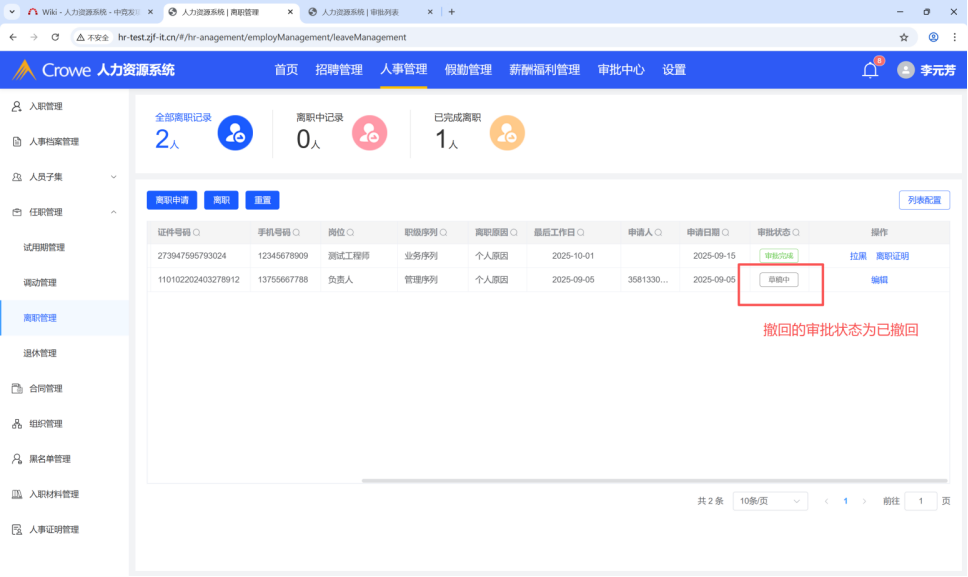The height and width of the screenshot is (577, 968).
Task: Click the 离职申请 button
Action: (172, 200)
